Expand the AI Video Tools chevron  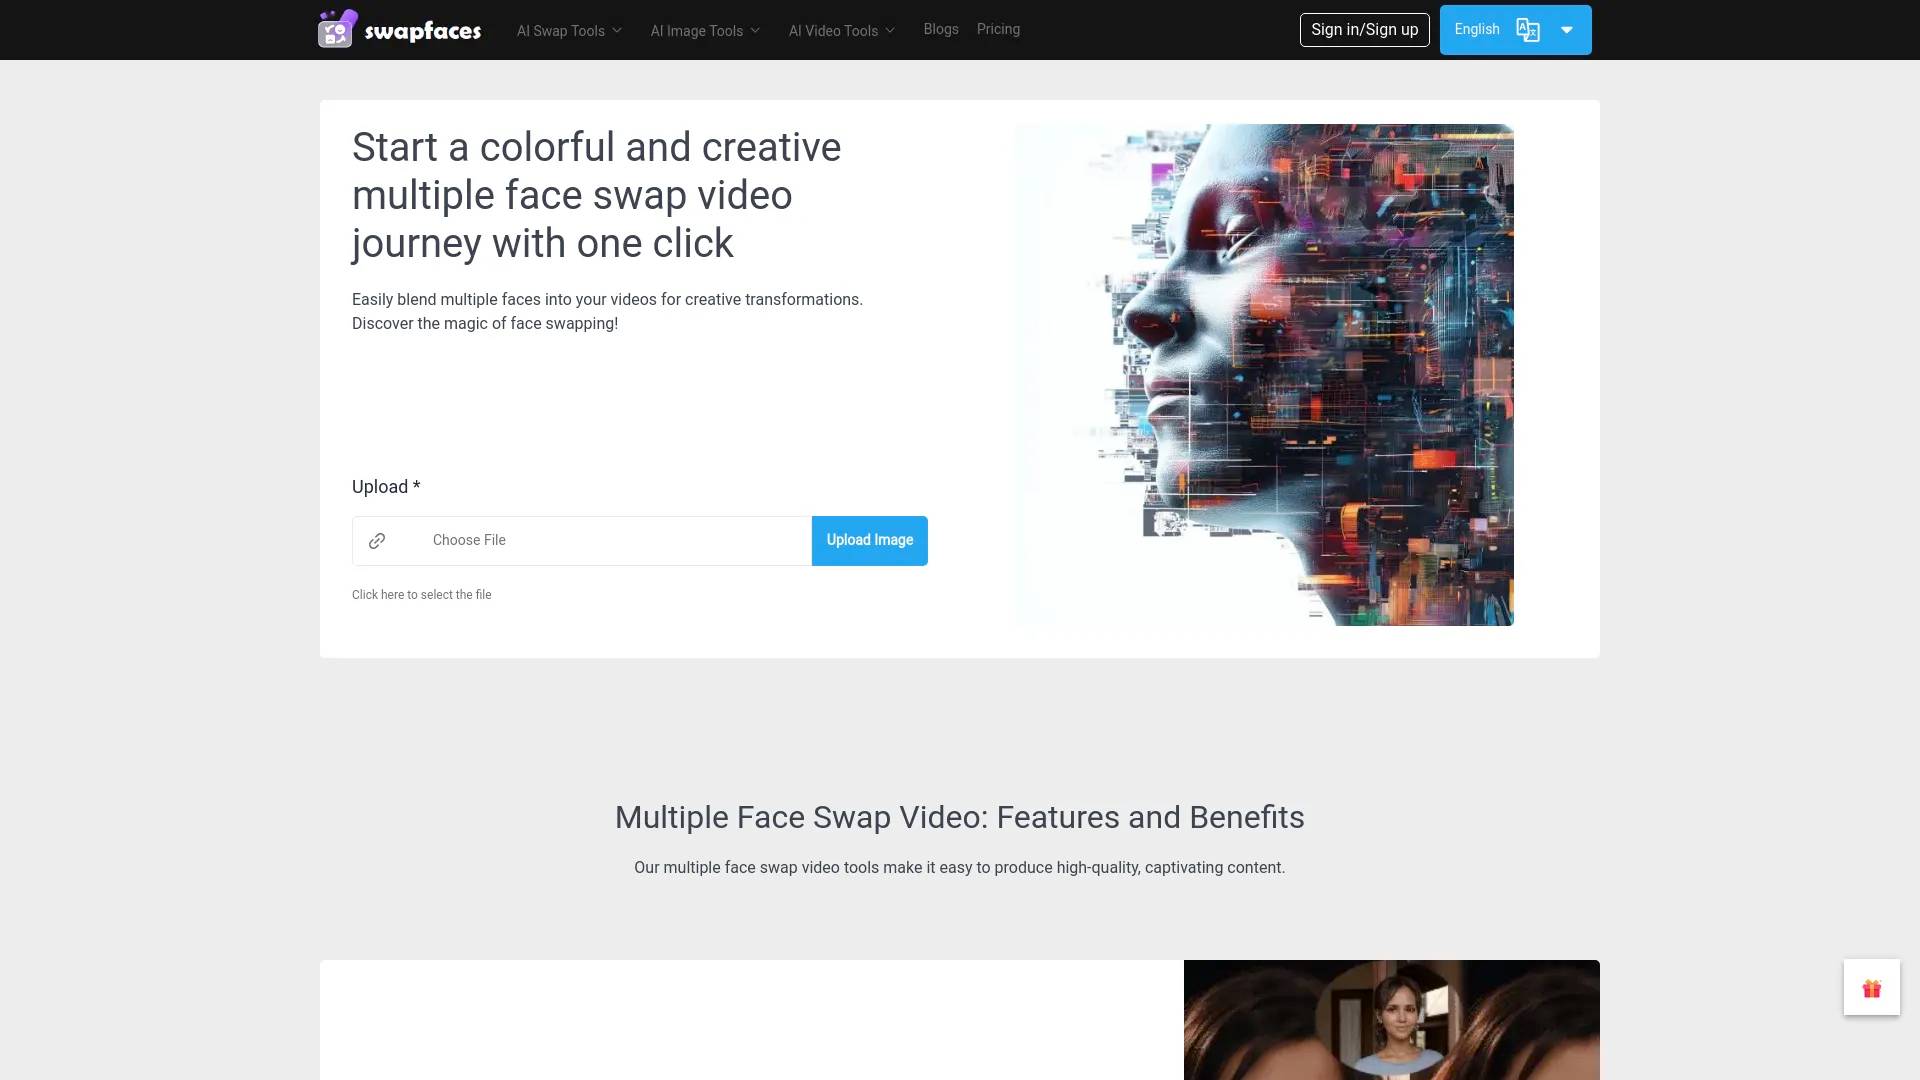tap(890, 30)
